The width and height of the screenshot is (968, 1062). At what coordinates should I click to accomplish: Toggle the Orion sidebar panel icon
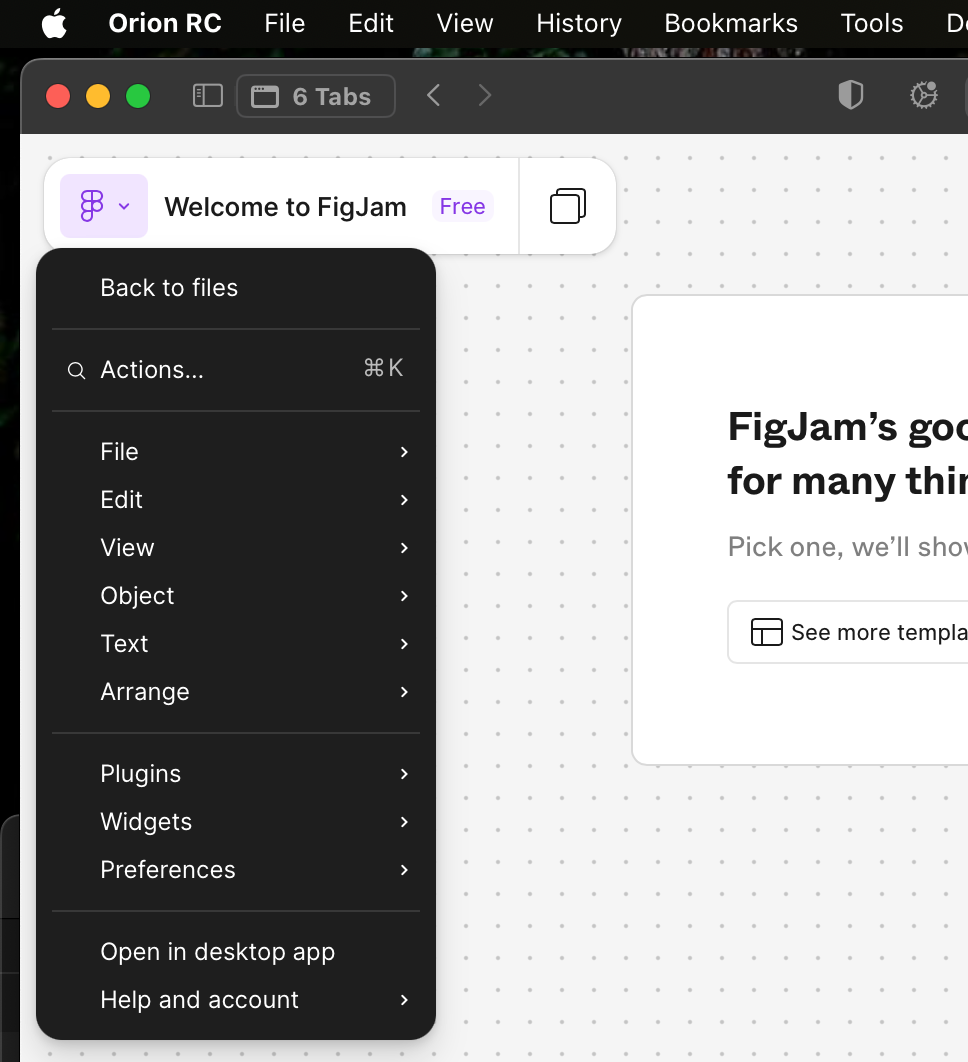pyautogui.click(x=207, y=96)
